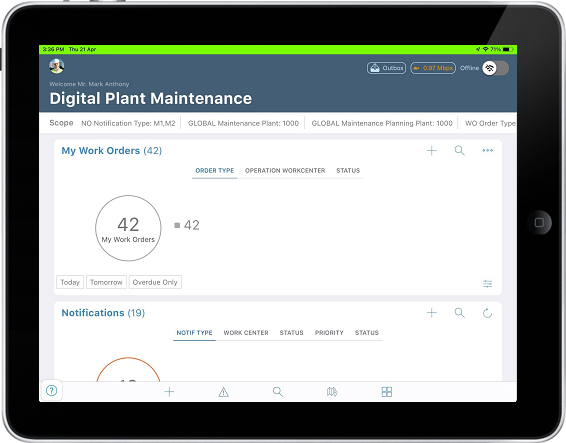This screenshot has height=443, width=566.
Task: Add a new work order with plus icon
Action: pos(432,151)
